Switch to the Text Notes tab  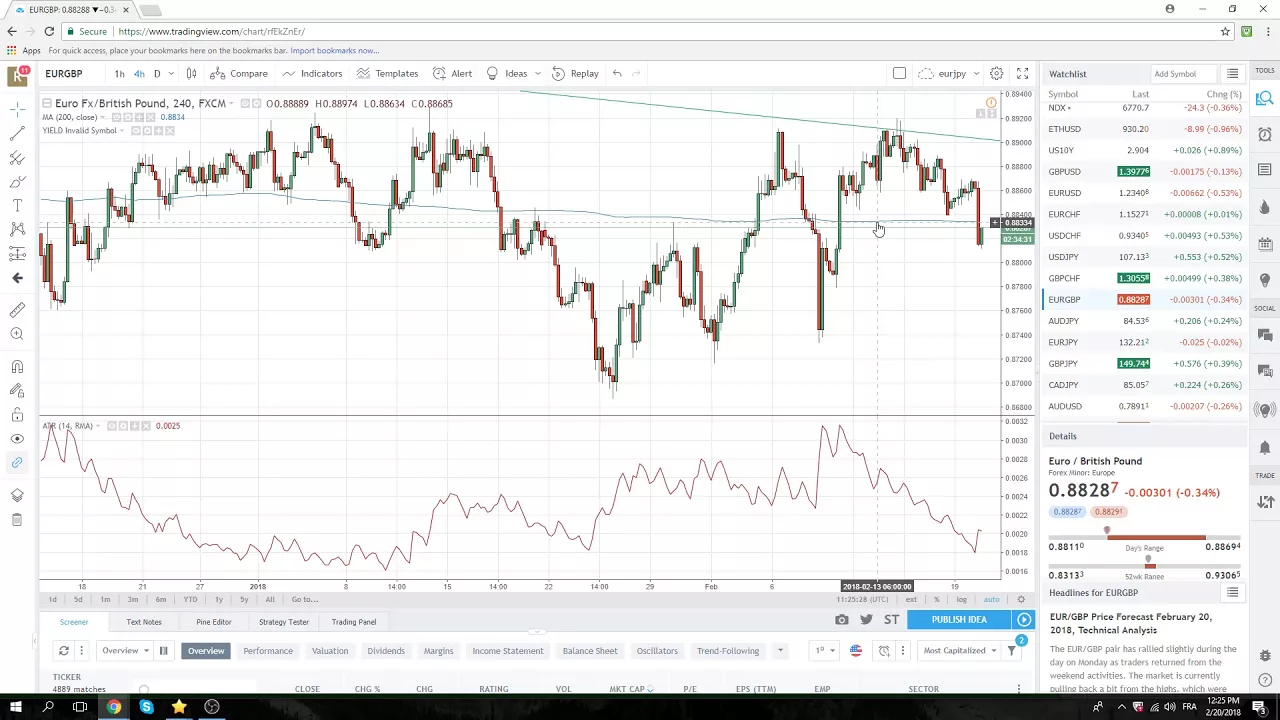pyautogui.click(x=144, y=622)
